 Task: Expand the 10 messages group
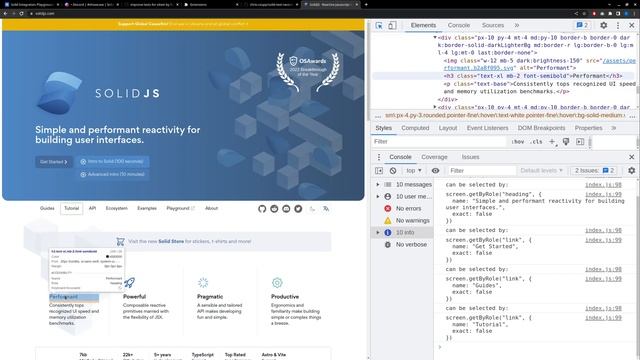point(378,184)
